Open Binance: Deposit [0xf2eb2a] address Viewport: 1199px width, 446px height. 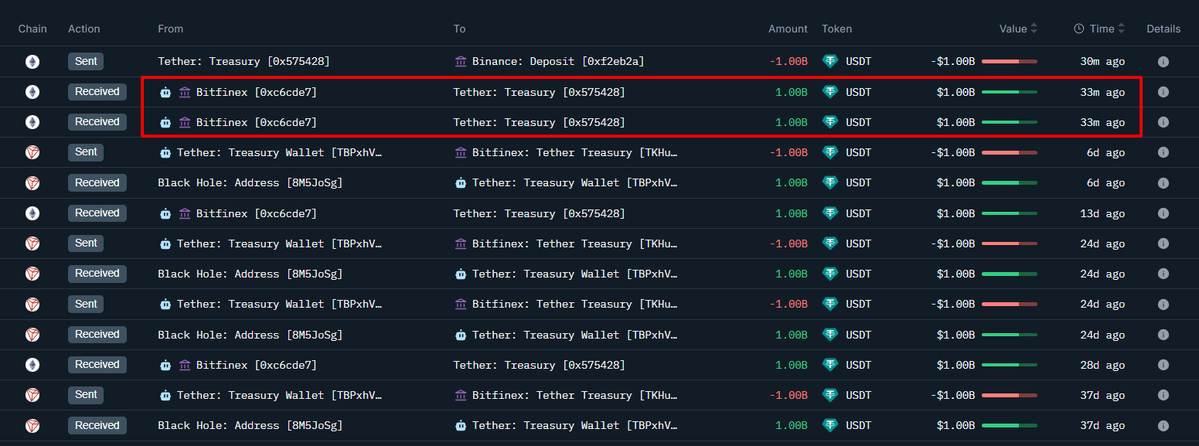click(558, 61)
